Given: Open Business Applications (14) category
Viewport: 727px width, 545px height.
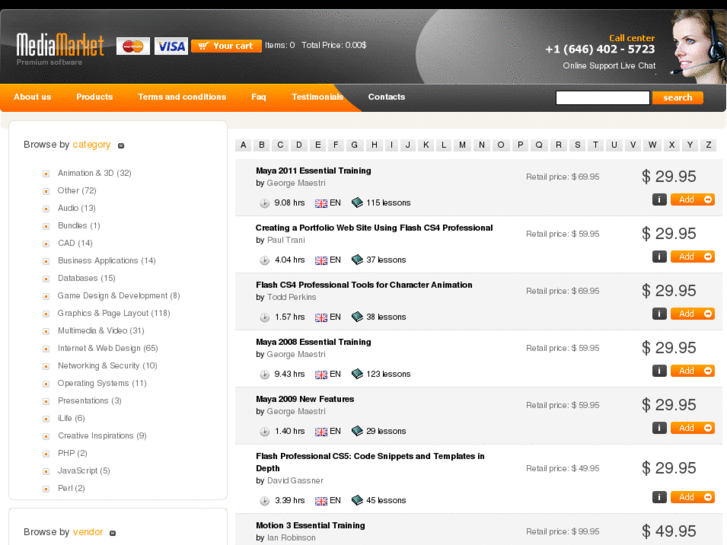Looking at the screenshot, I should [x=107, y=261].
